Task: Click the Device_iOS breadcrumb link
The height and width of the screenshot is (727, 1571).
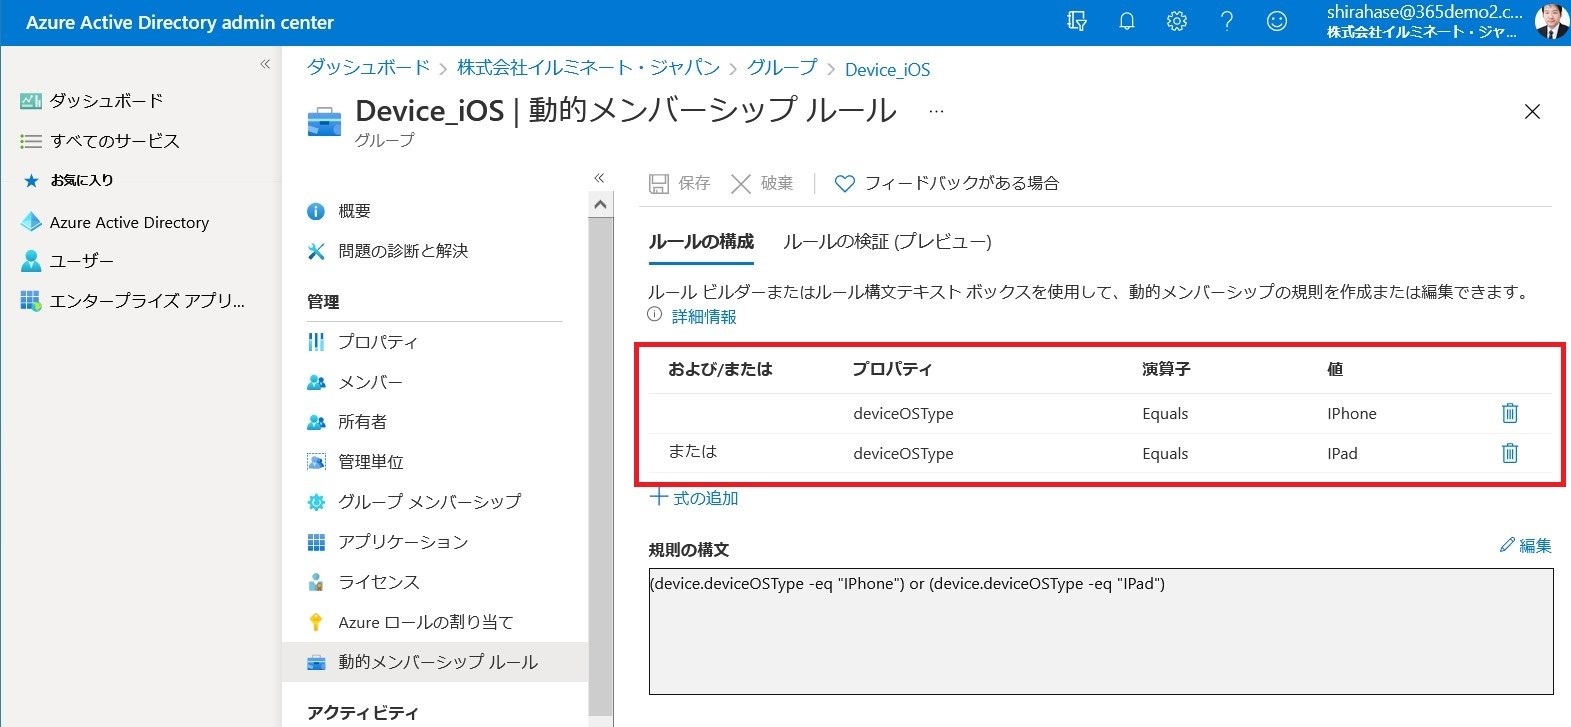Action: pos(887,69)
